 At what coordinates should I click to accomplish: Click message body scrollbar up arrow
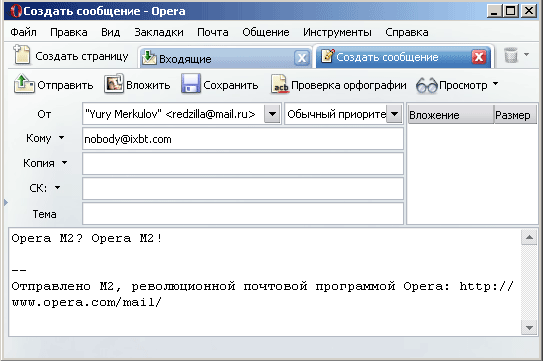point(529,237)
